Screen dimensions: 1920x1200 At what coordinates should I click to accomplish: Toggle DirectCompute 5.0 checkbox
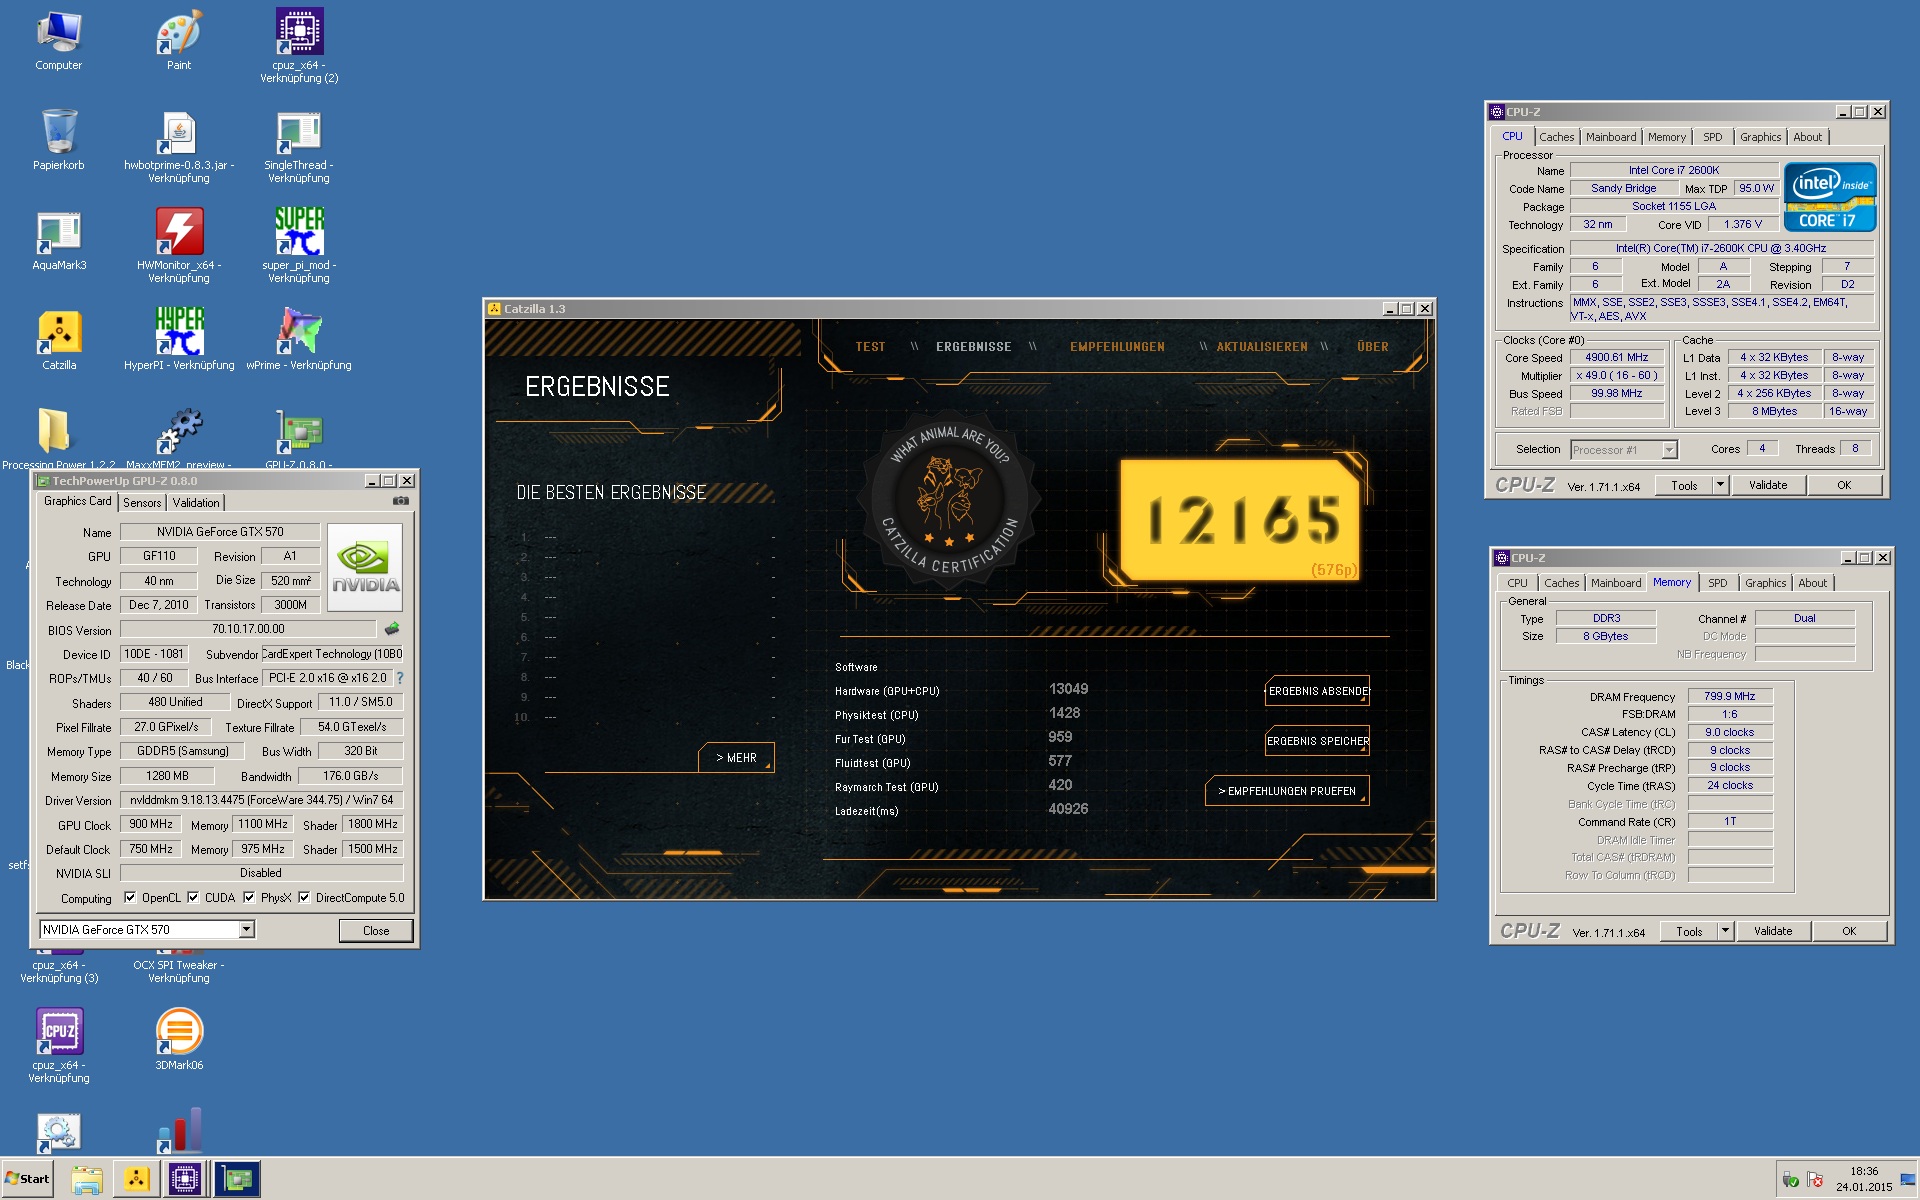pos(304,897)
